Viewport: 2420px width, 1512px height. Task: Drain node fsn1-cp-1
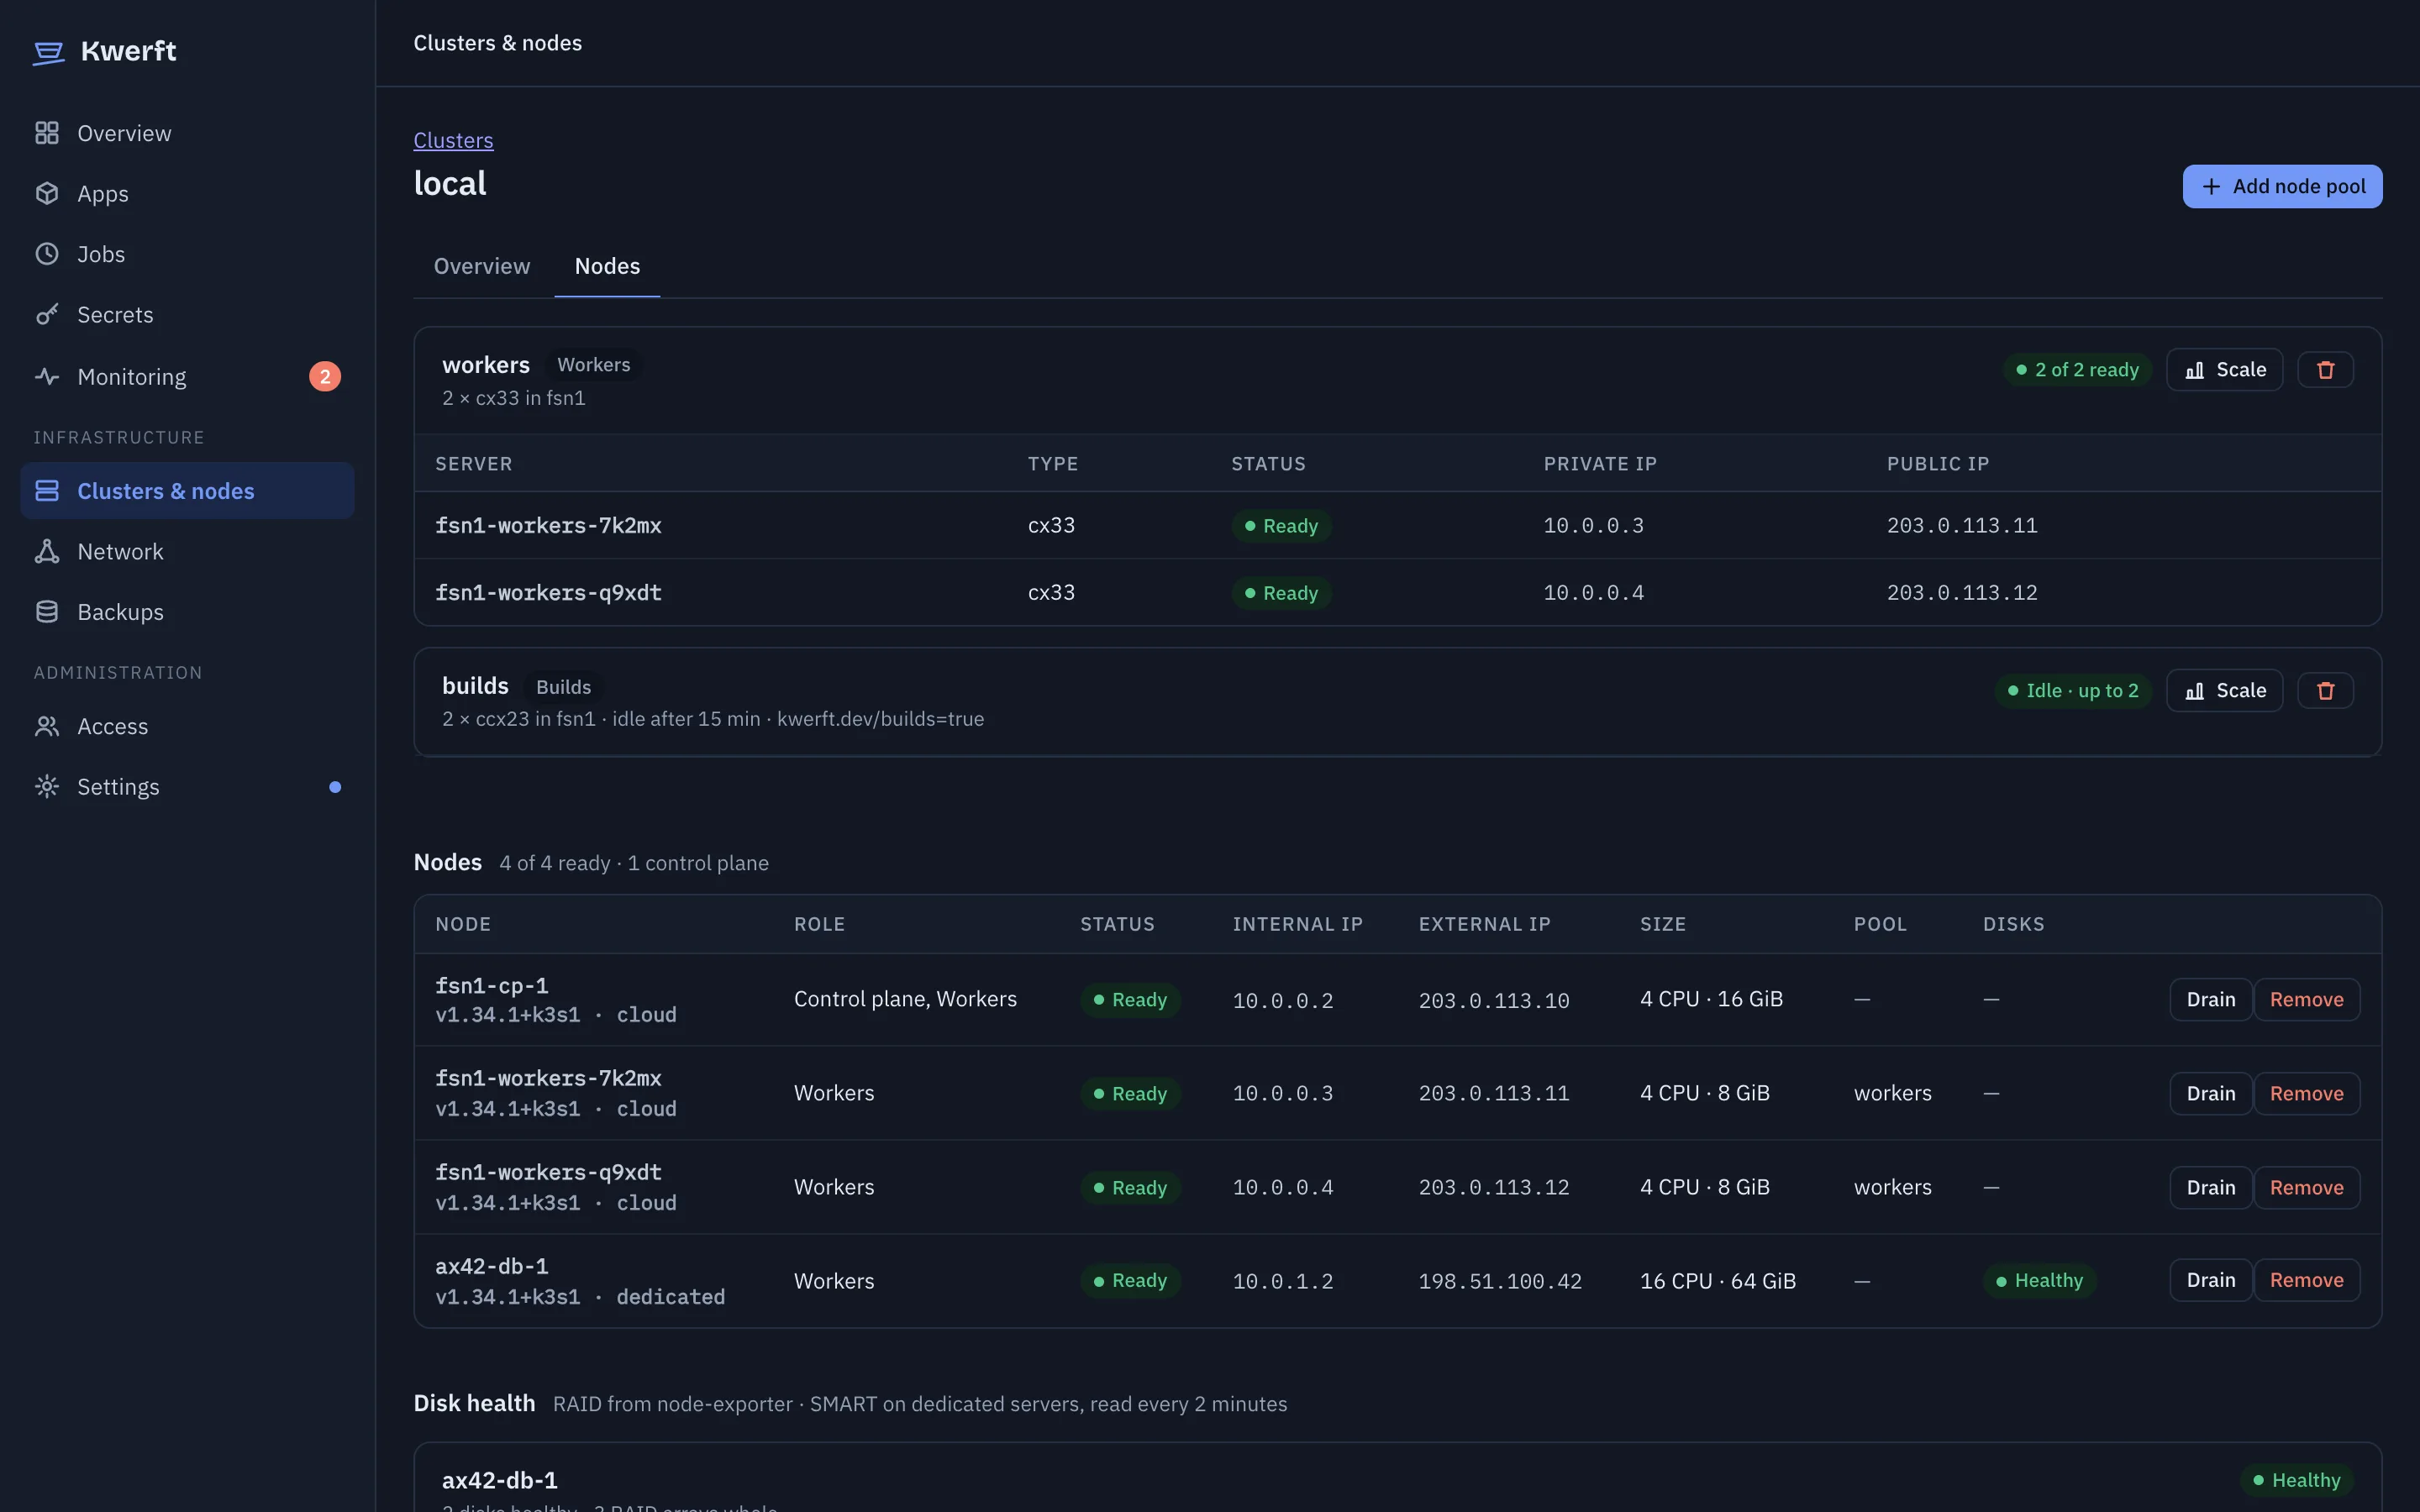click(2210, 1000)
